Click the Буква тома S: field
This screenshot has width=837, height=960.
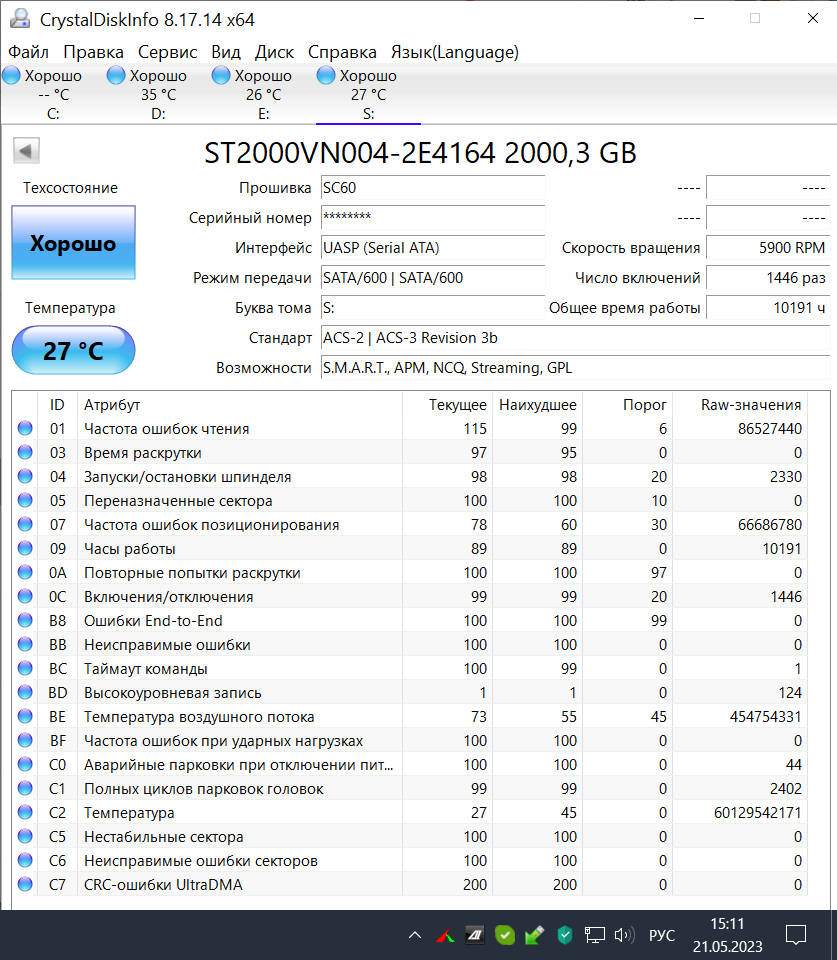coord(433,307)
